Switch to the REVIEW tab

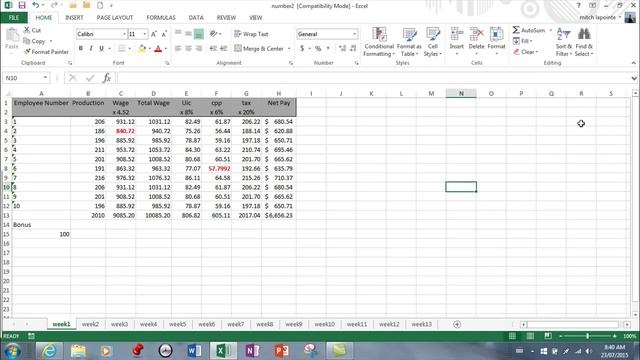[x=226, y=18]
